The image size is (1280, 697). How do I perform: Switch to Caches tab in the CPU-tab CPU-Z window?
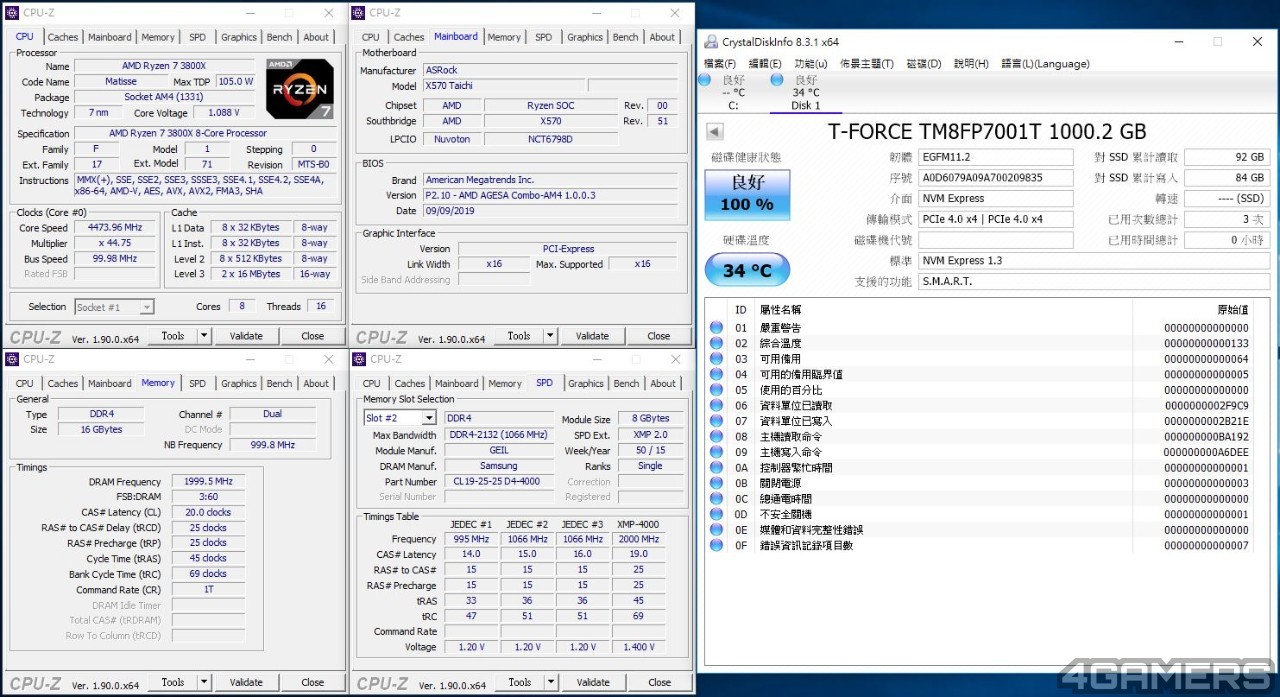click(63, 37)
